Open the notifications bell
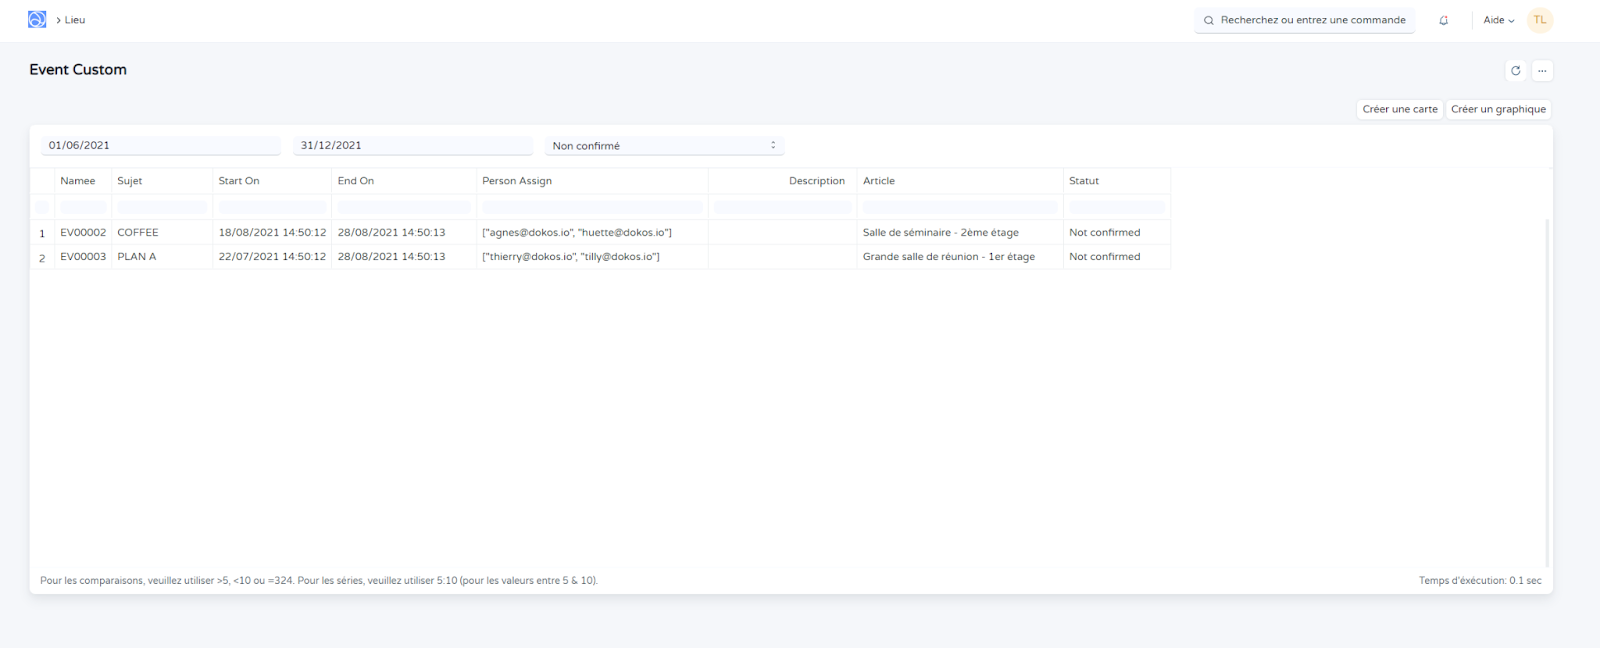This screenshot has width=1600, height=648. (1443, 20)
